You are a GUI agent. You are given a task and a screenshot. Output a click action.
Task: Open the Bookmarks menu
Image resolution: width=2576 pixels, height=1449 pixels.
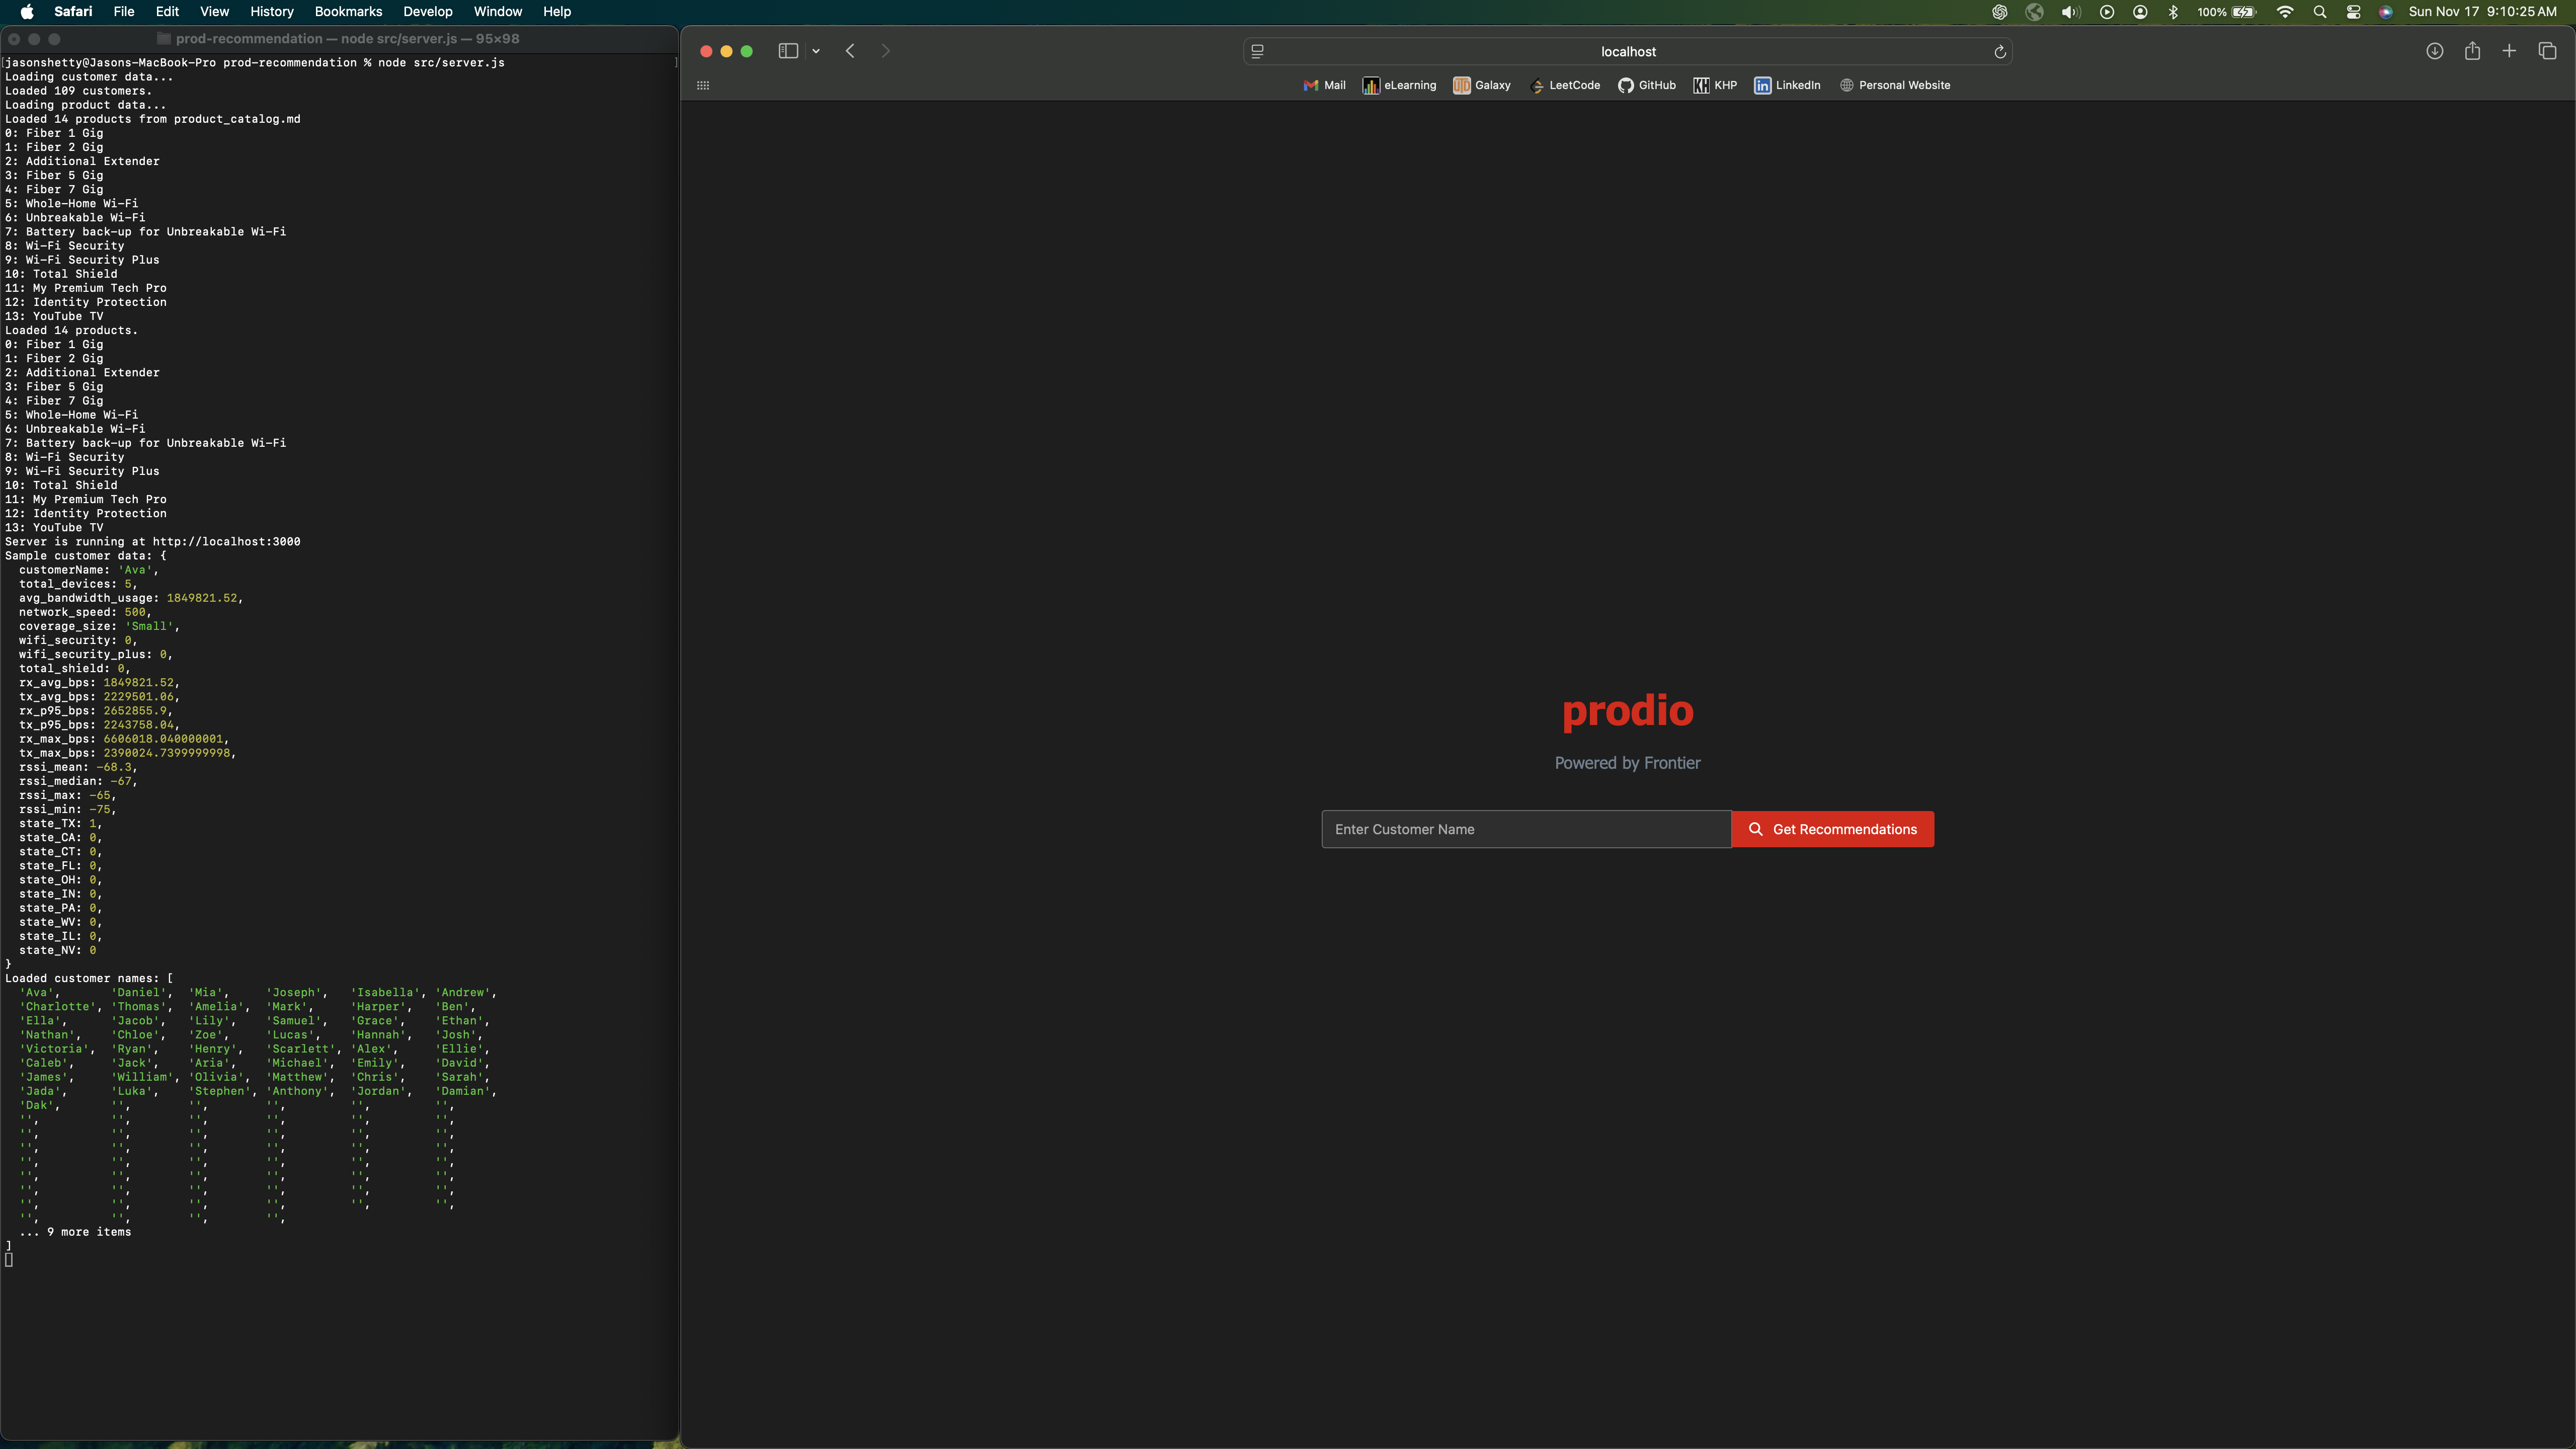(348, 12)
